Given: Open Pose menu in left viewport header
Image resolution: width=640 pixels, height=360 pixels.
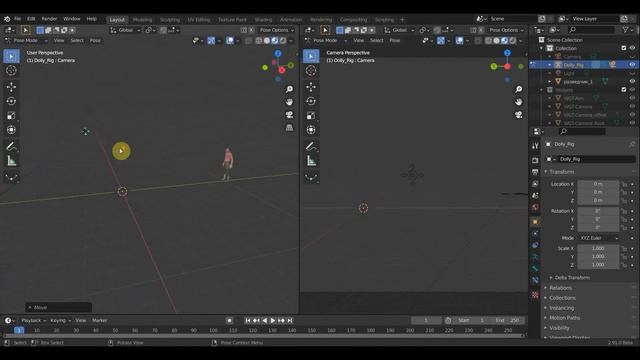Looking at the screenshot, I should point(95,40).
